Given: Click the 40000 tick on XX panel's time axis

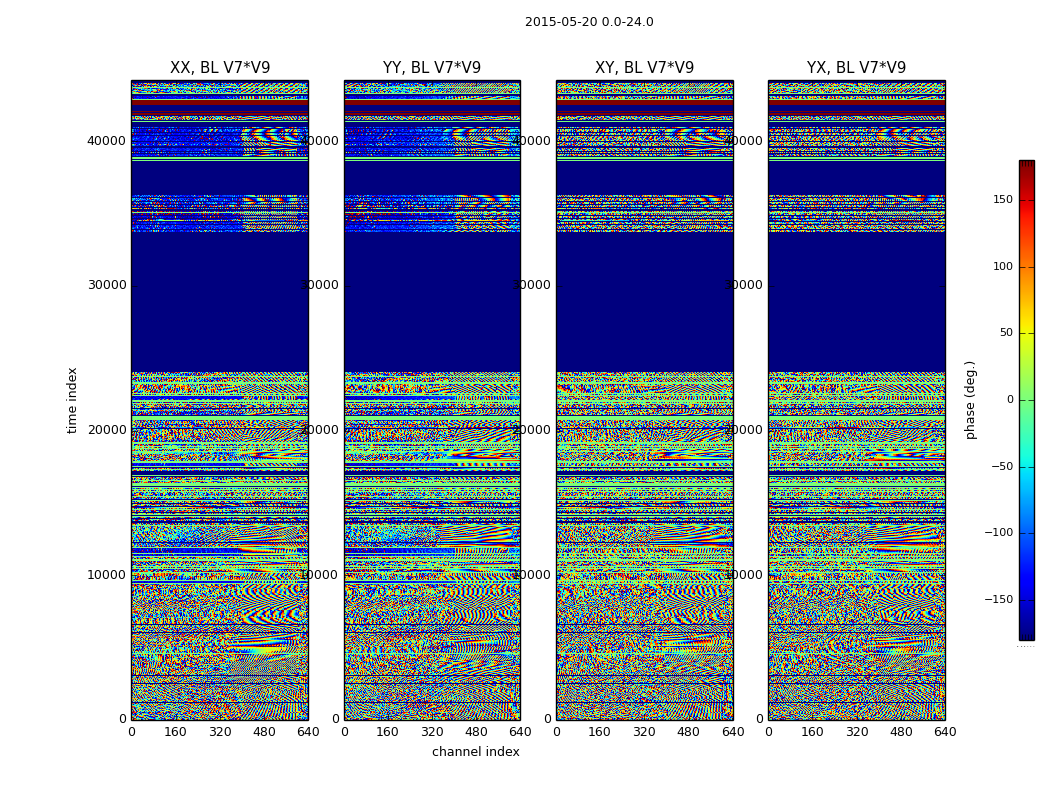Looking at the screenshot, I should tap(106, 141).
